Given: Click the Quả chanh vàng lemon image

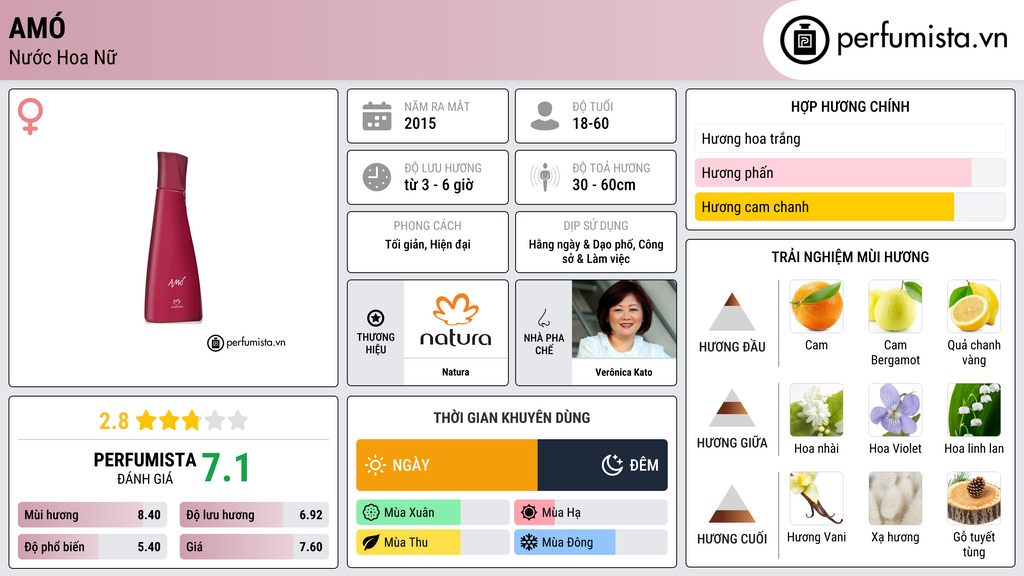Looking at the screenshot, I should click(x=974, y=306).
